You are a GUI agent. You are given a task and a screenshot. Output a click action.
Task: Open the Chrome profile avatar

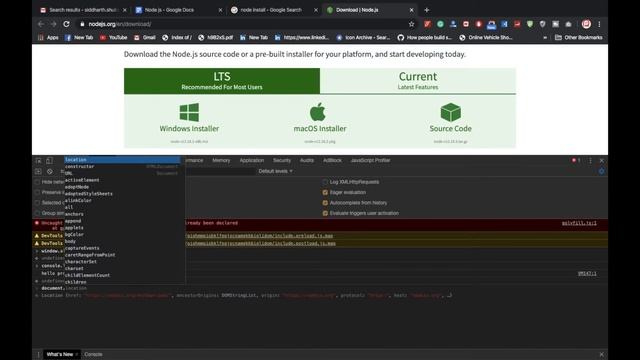click(x=586, y=24)
